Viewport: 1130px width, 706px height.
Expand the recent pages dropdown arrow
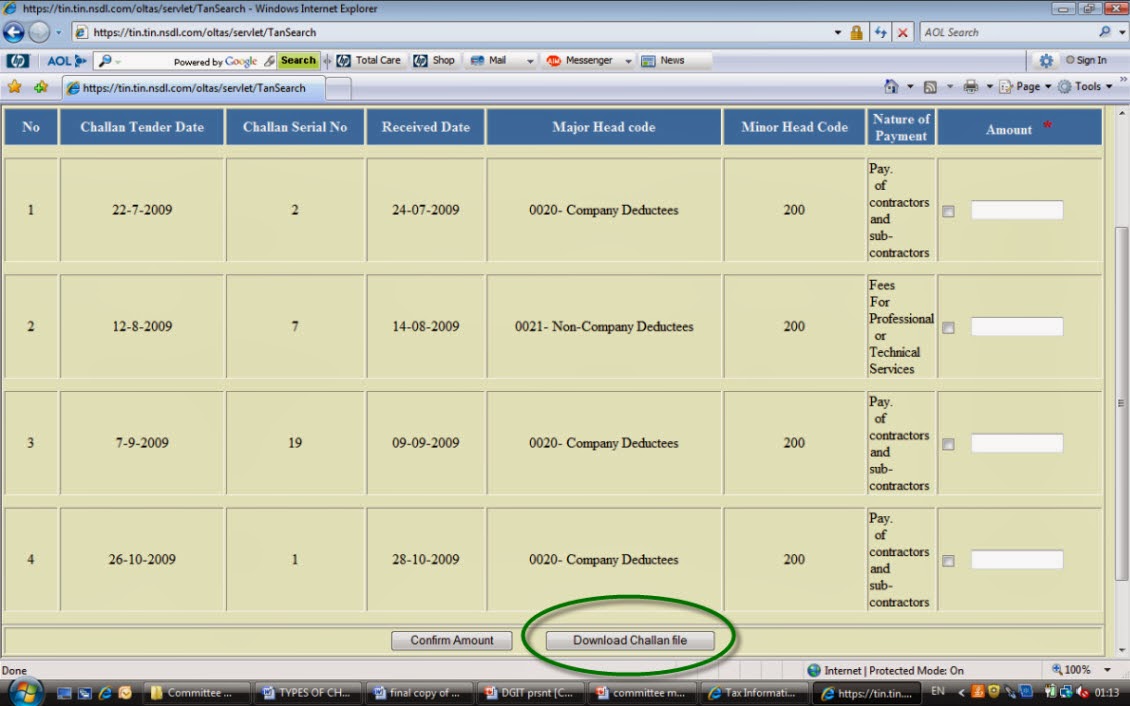[58, 32]
